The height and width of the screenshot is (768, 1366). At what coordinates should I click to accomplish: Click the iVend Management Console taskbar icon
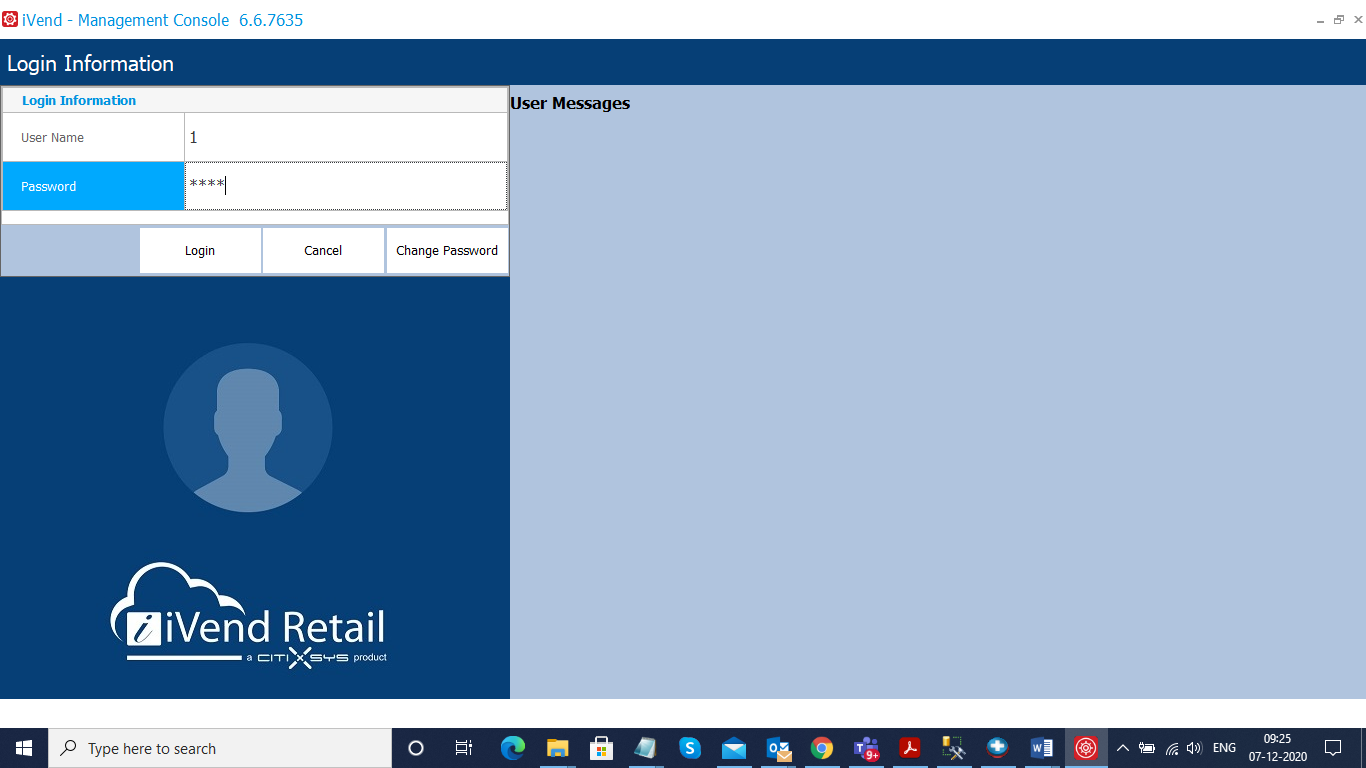[x=1086, y=748]
